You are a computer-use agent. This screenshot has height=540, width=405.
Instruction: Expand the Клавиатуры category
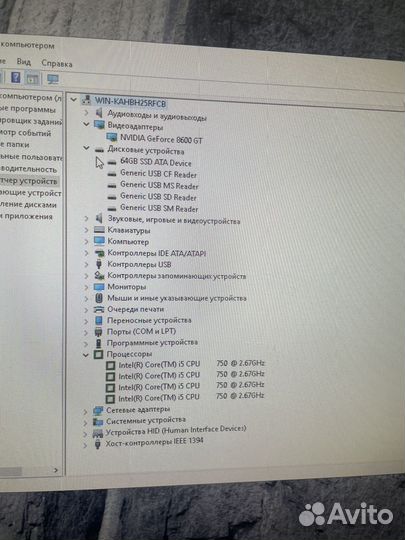[86, 230]
